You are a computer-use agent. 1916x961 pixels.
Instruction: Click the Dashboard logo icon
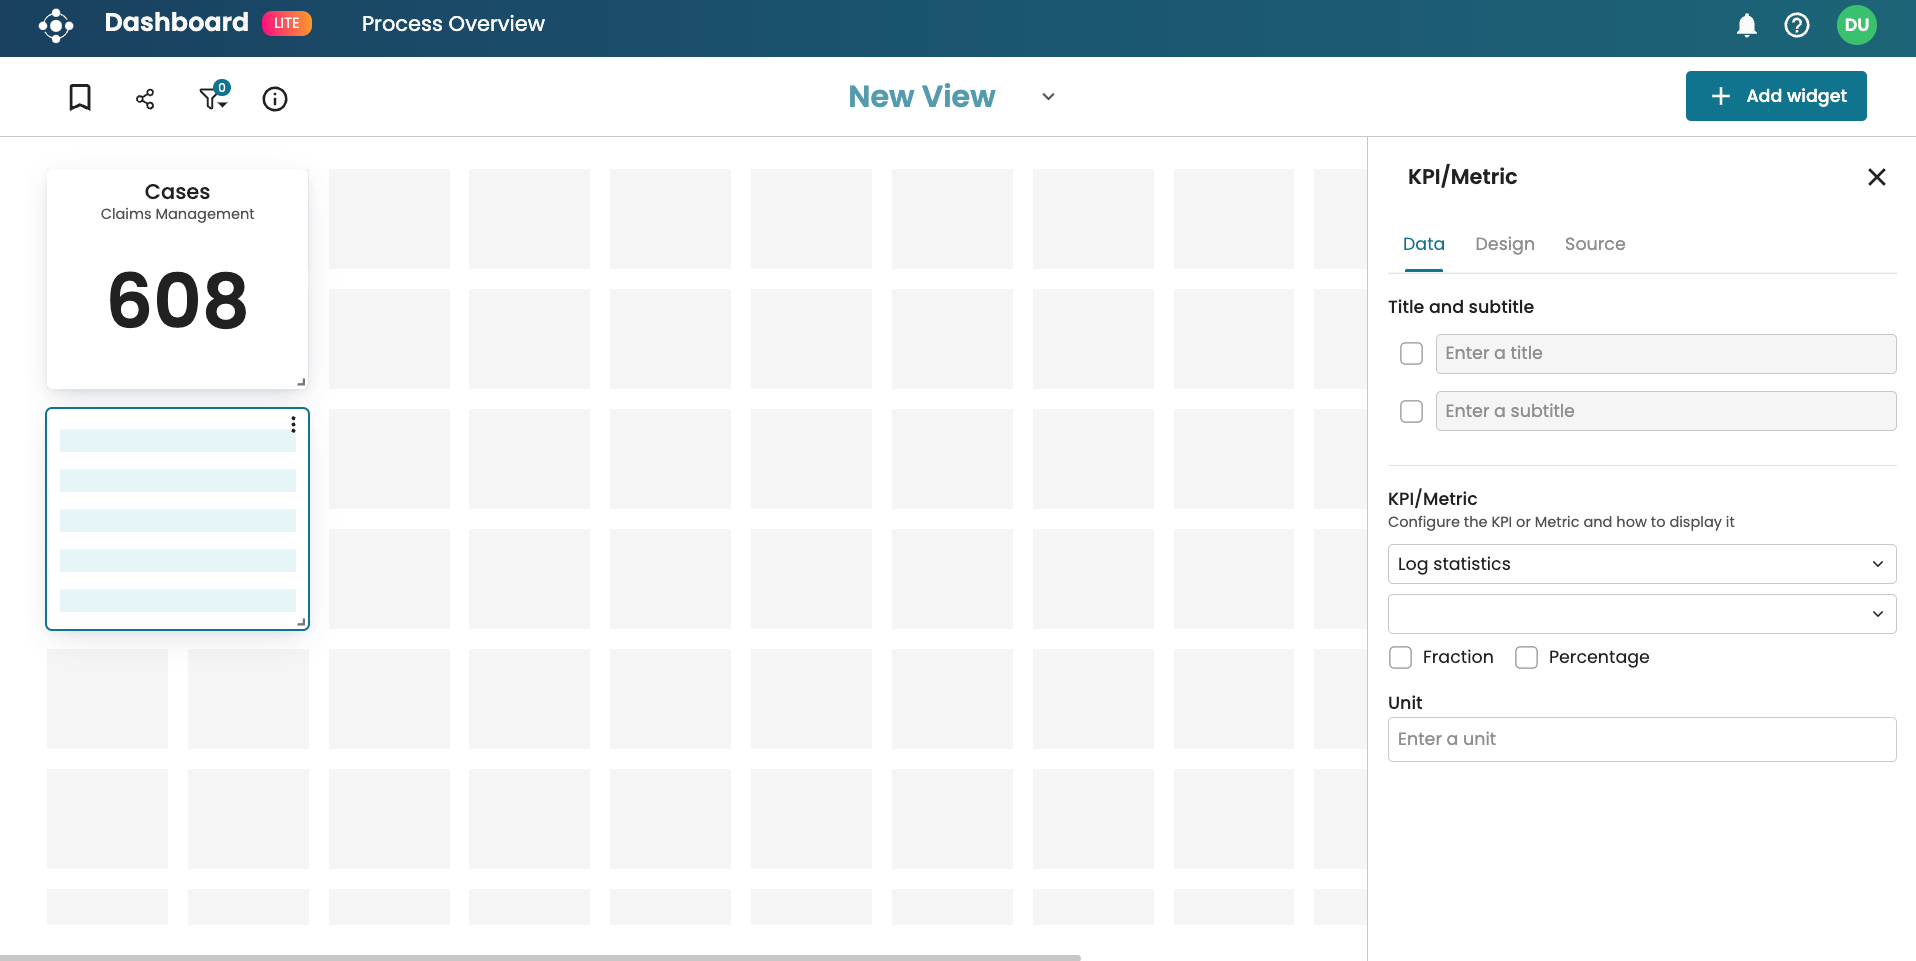click(x=56, y=25)
